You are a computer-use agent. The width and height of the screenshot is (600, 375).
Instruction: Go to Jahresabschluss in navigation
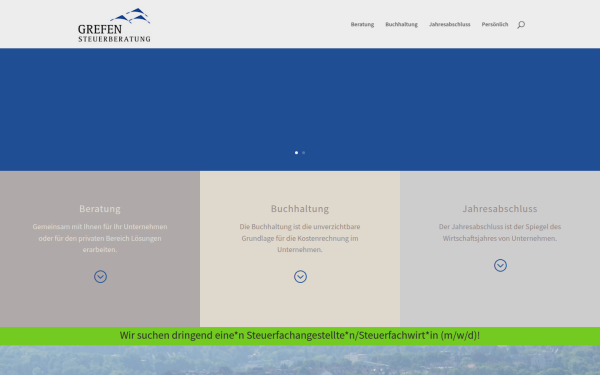coord(450,24)
